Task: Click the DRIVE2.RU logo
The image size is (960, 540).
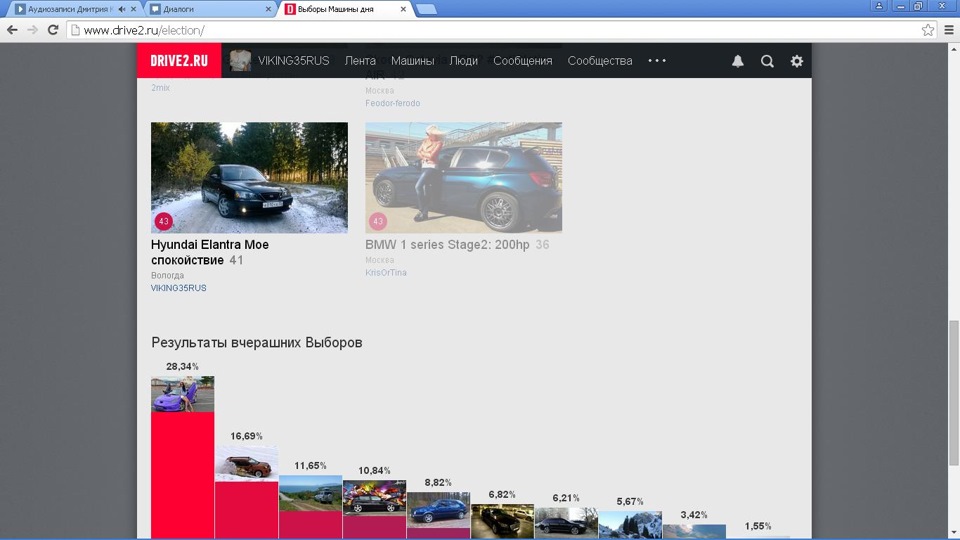Action: pyautogui.click(x=179, y=61)
